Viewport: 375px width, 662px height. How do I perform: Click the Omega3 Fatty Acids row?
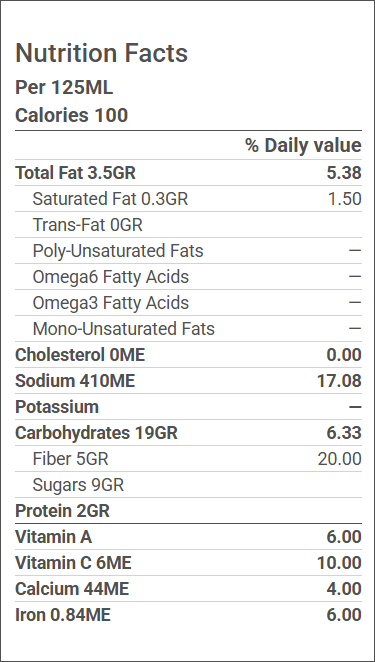click(188, 303)
